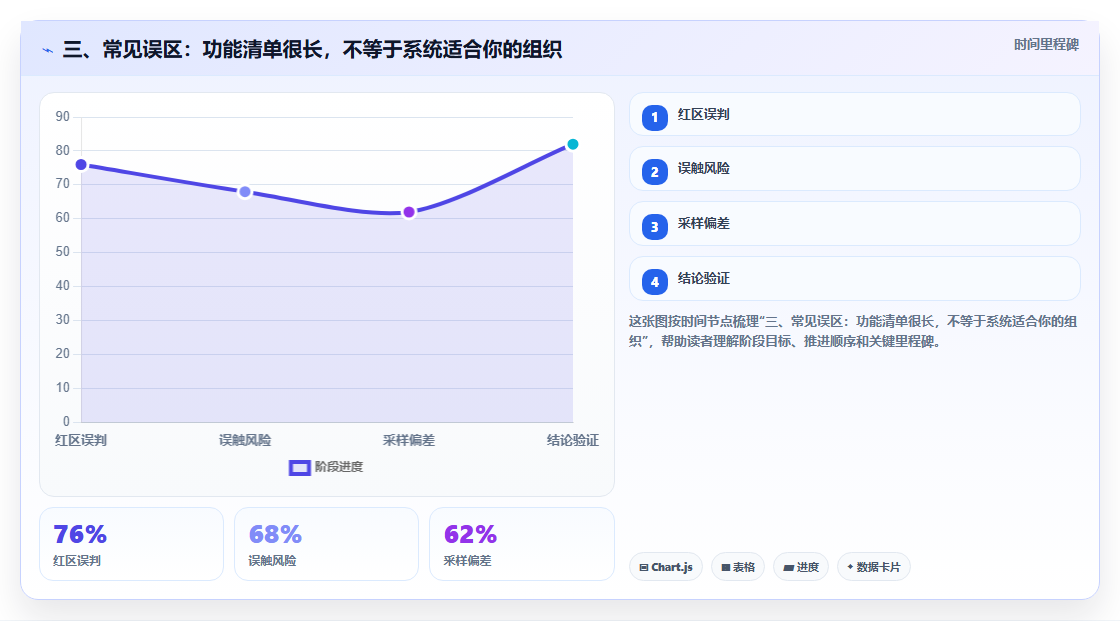Screen dimensions: 1120x621
Task: Click the 数据卡片 tag
Action: [874, 567]
